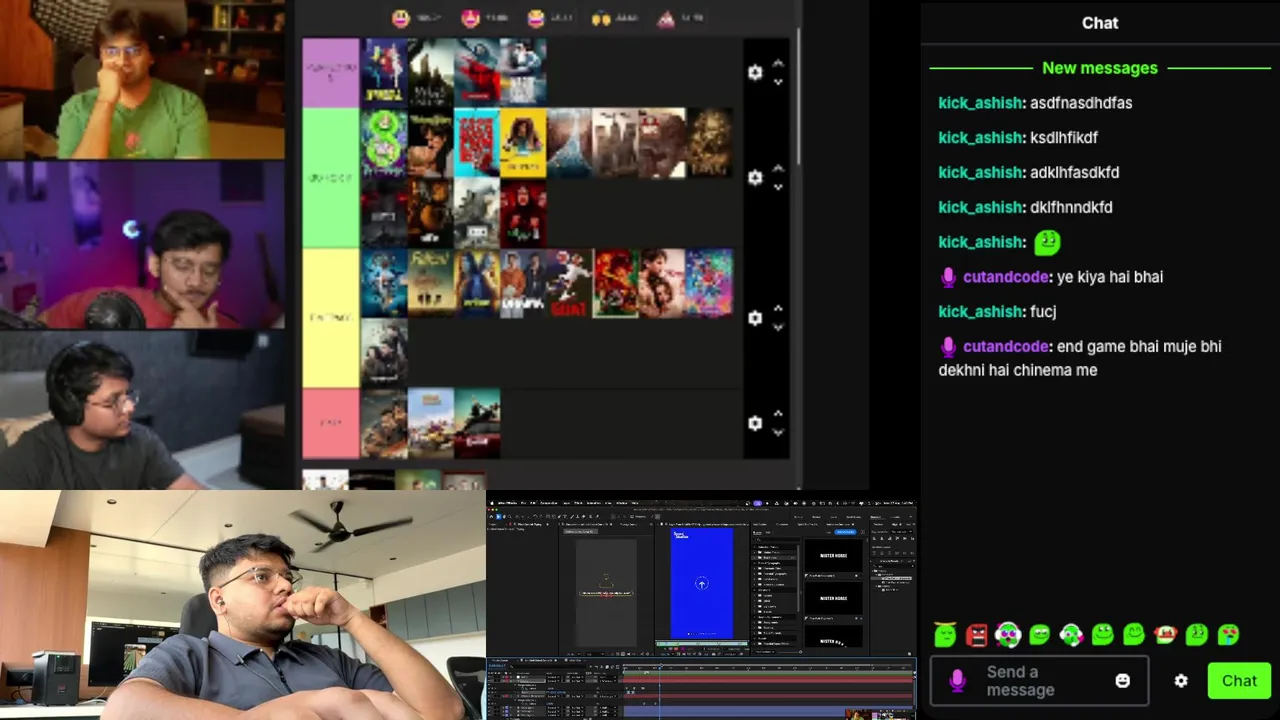Click the green emote in kick_ashish's message
Screen dimensions: 1280x720
pos(1046,242)
